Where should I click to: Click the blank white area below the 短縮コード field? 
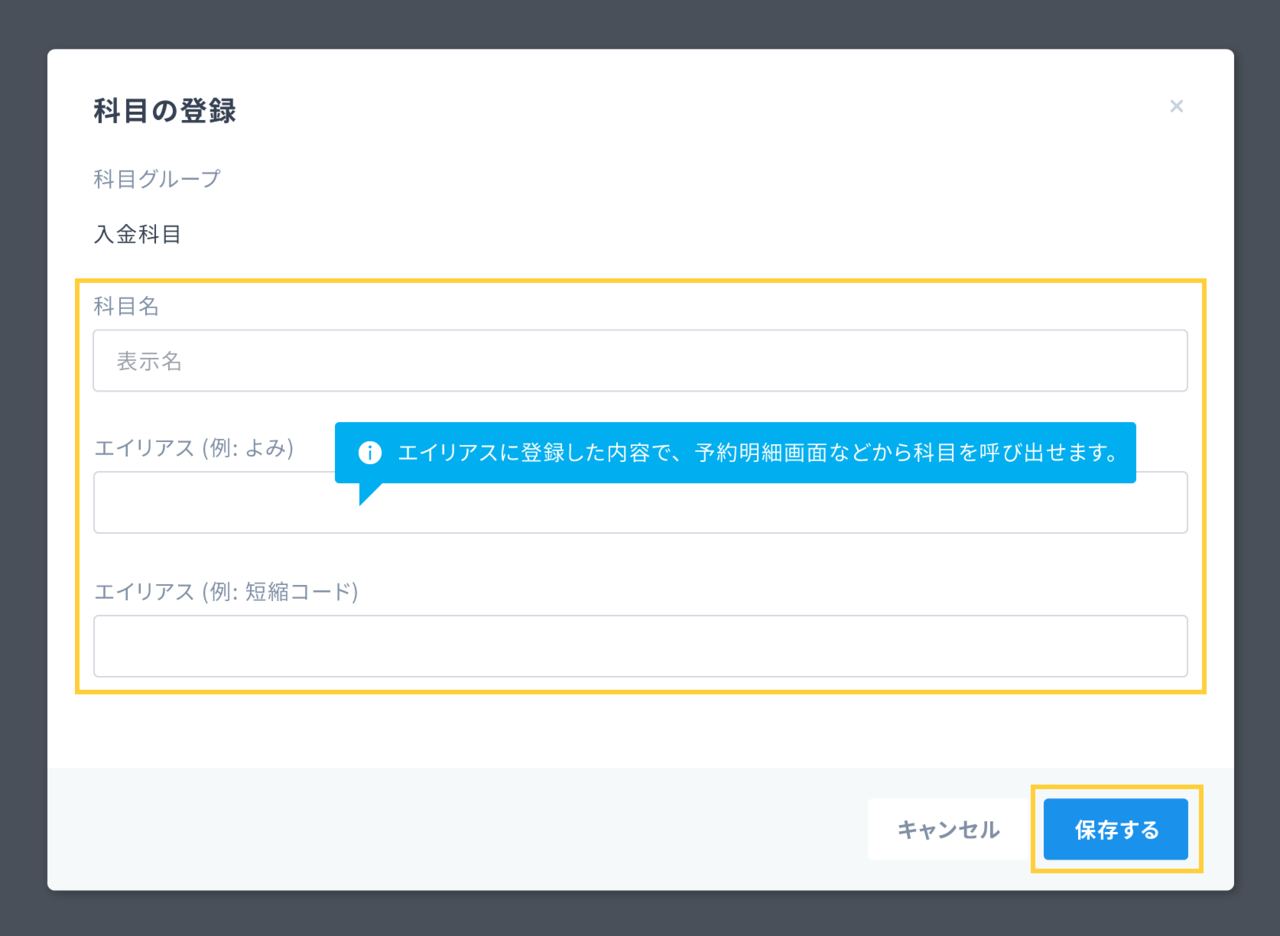pos(640,730)
